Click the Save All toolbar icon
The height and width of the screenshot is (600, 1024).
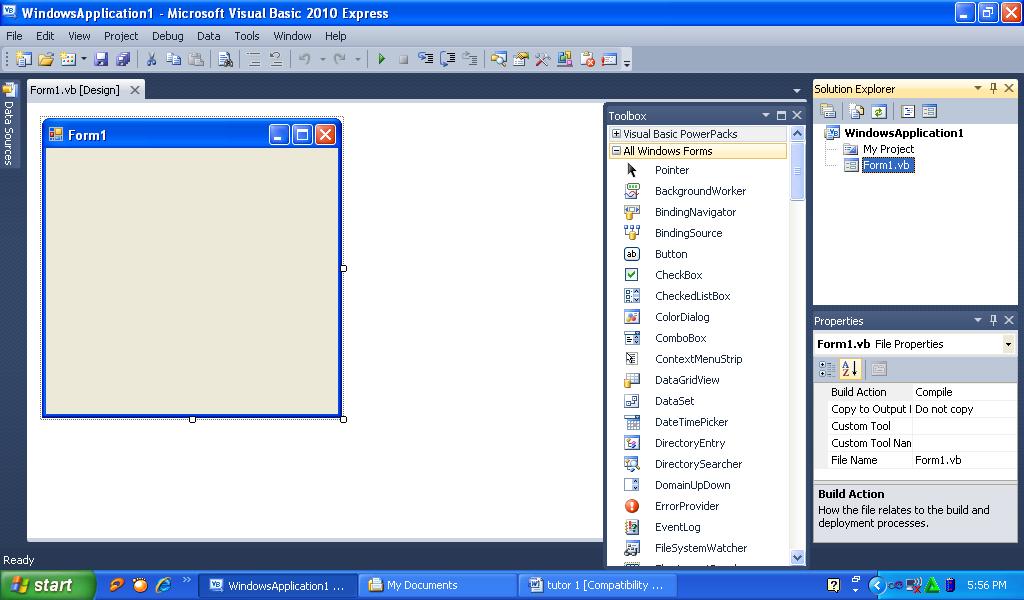pos(123,59)
